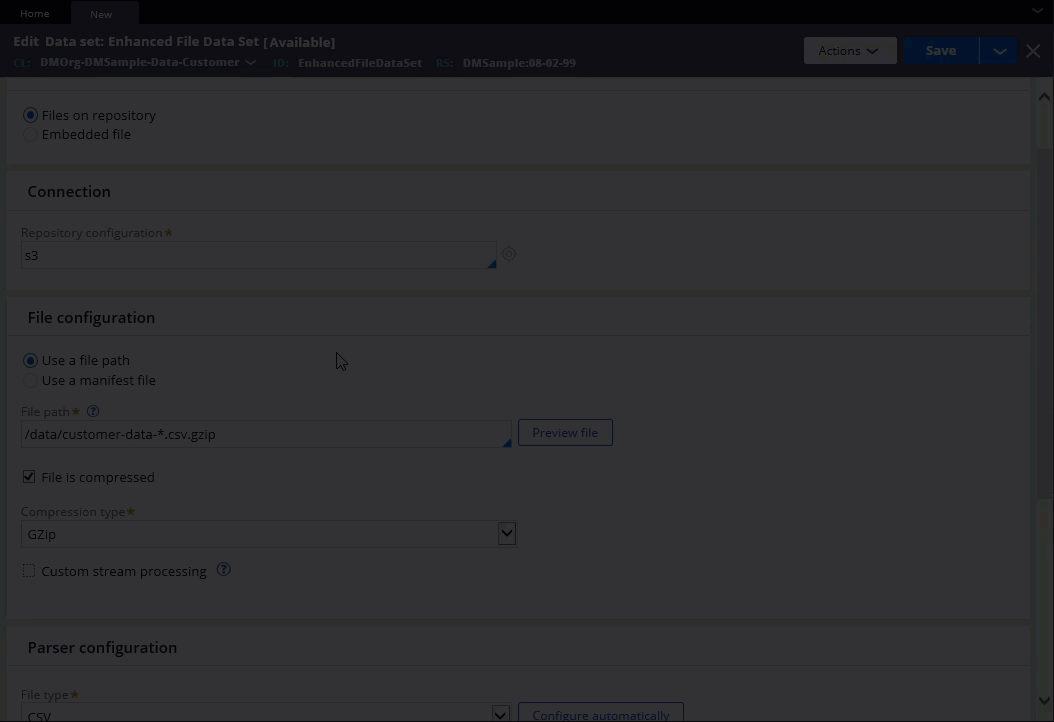Click the scroll down arrow of the form

(x=1044, y=701)
